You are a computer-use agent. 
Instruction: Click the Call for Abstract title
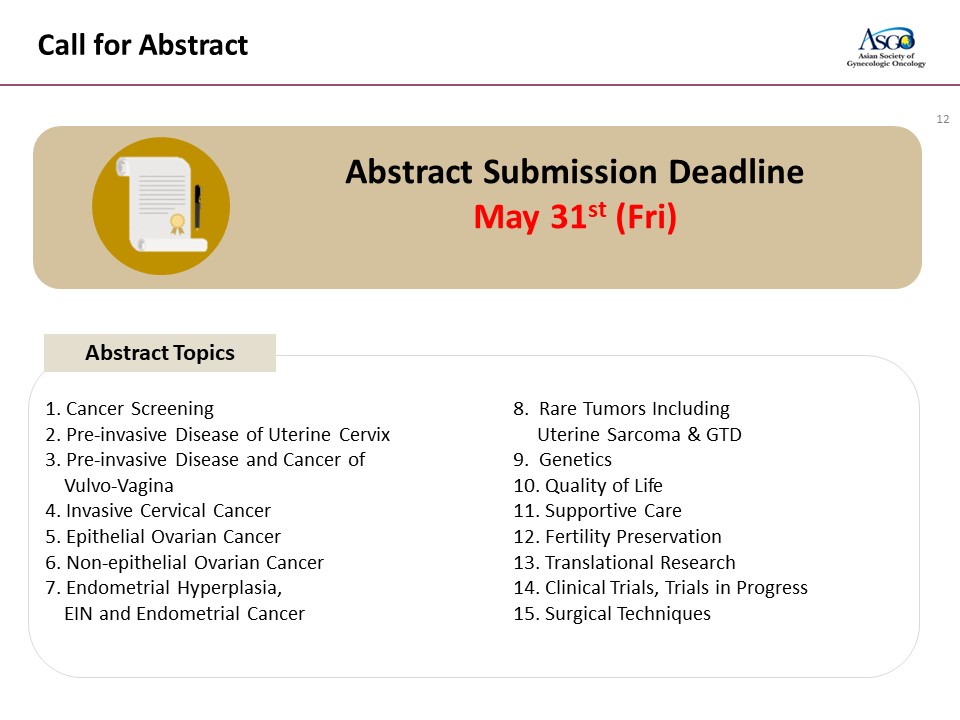click(x=143, y=45)
